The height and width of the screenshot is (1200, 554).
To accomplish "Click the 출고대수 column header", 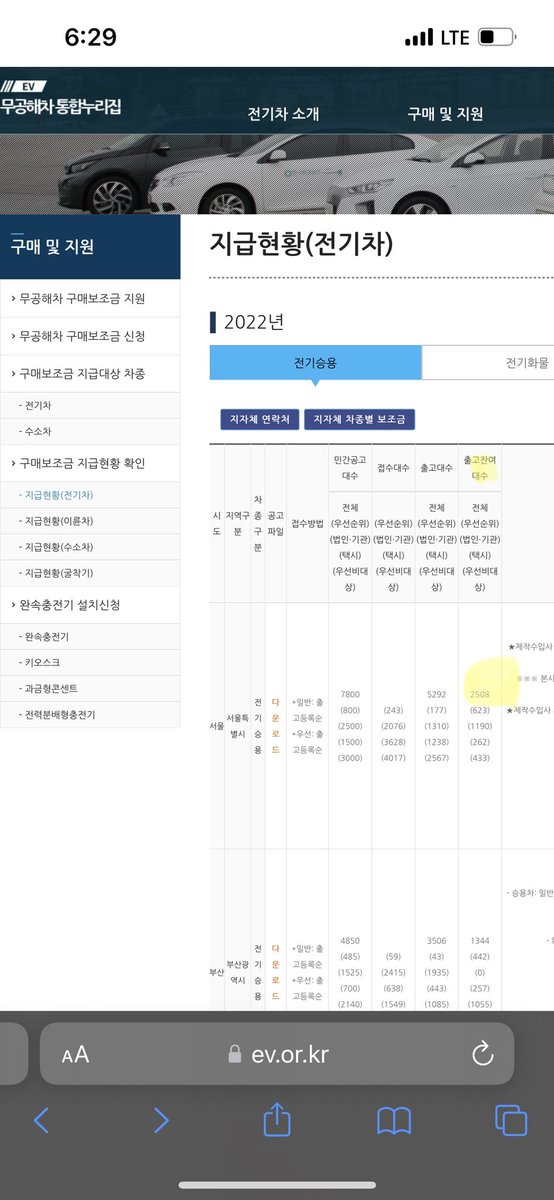I will tap(437, 467).
